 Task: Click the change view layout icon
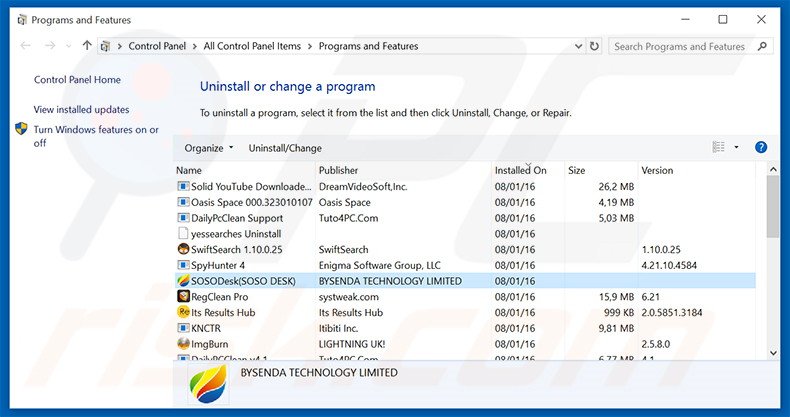pos(718,148)
